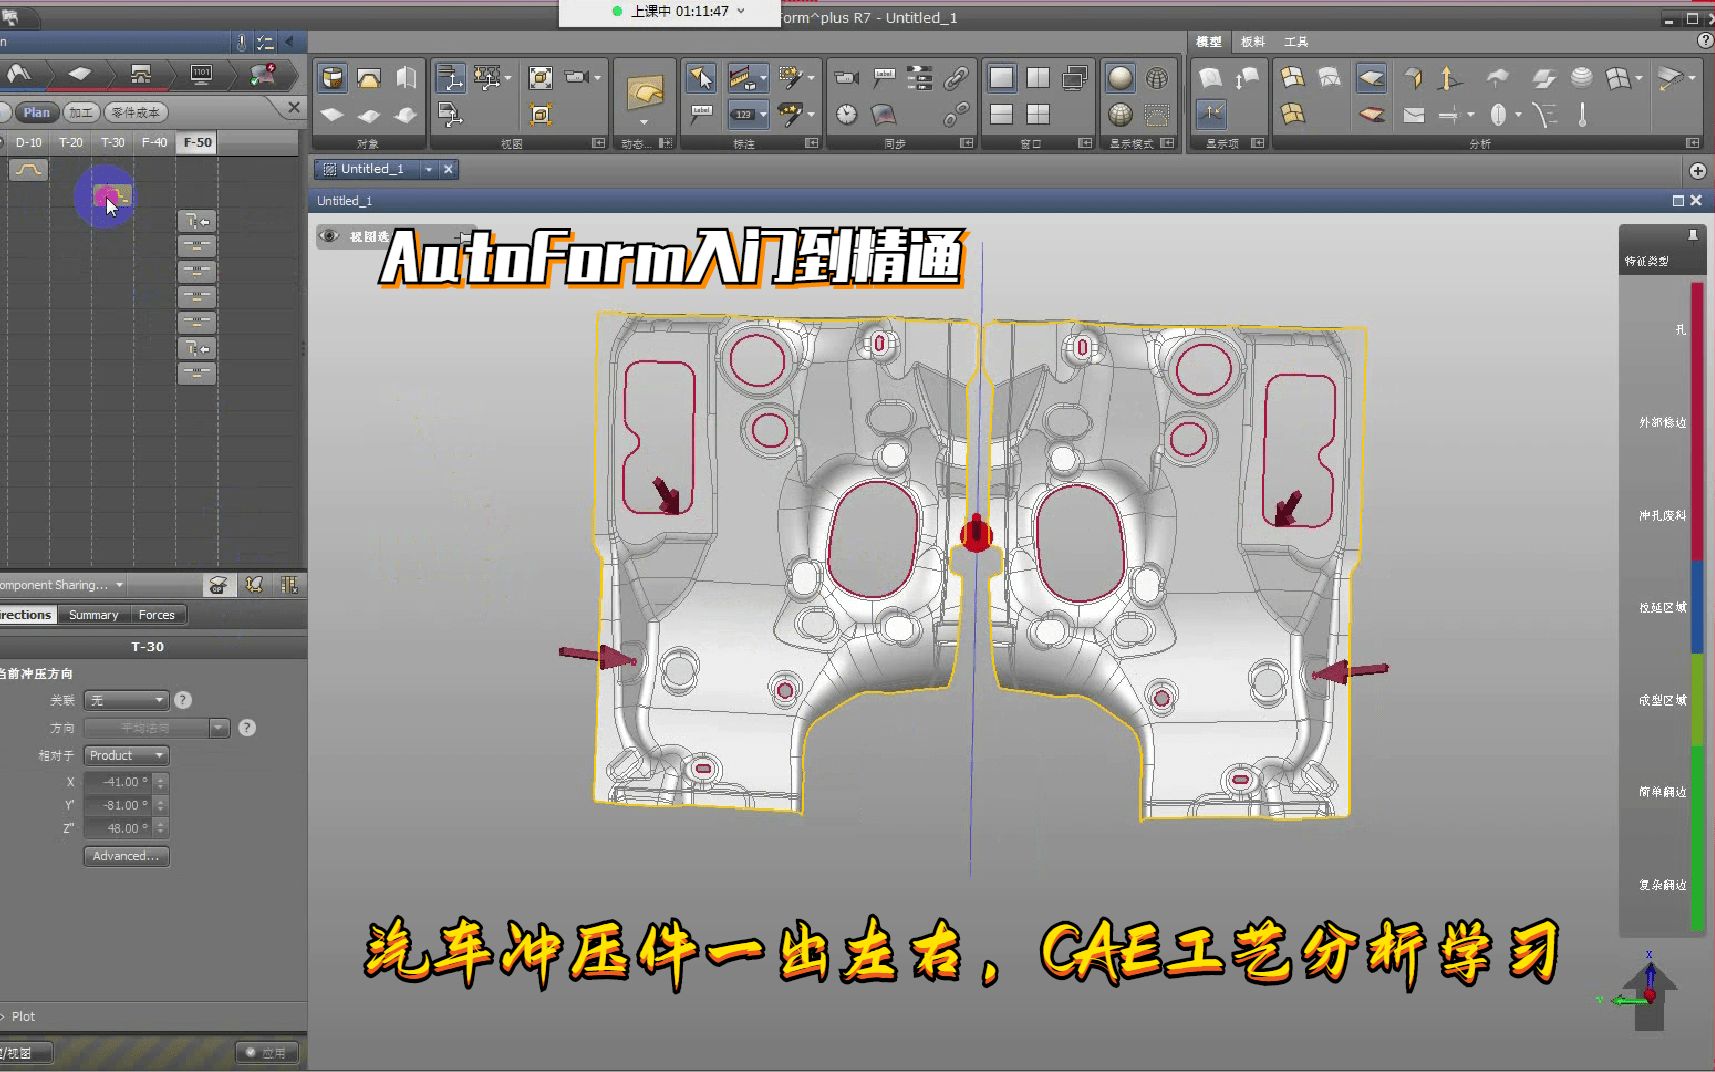1715x1072 pixels.
Task: Toggle the 零件成本 pill button
Action: (136, 112)
